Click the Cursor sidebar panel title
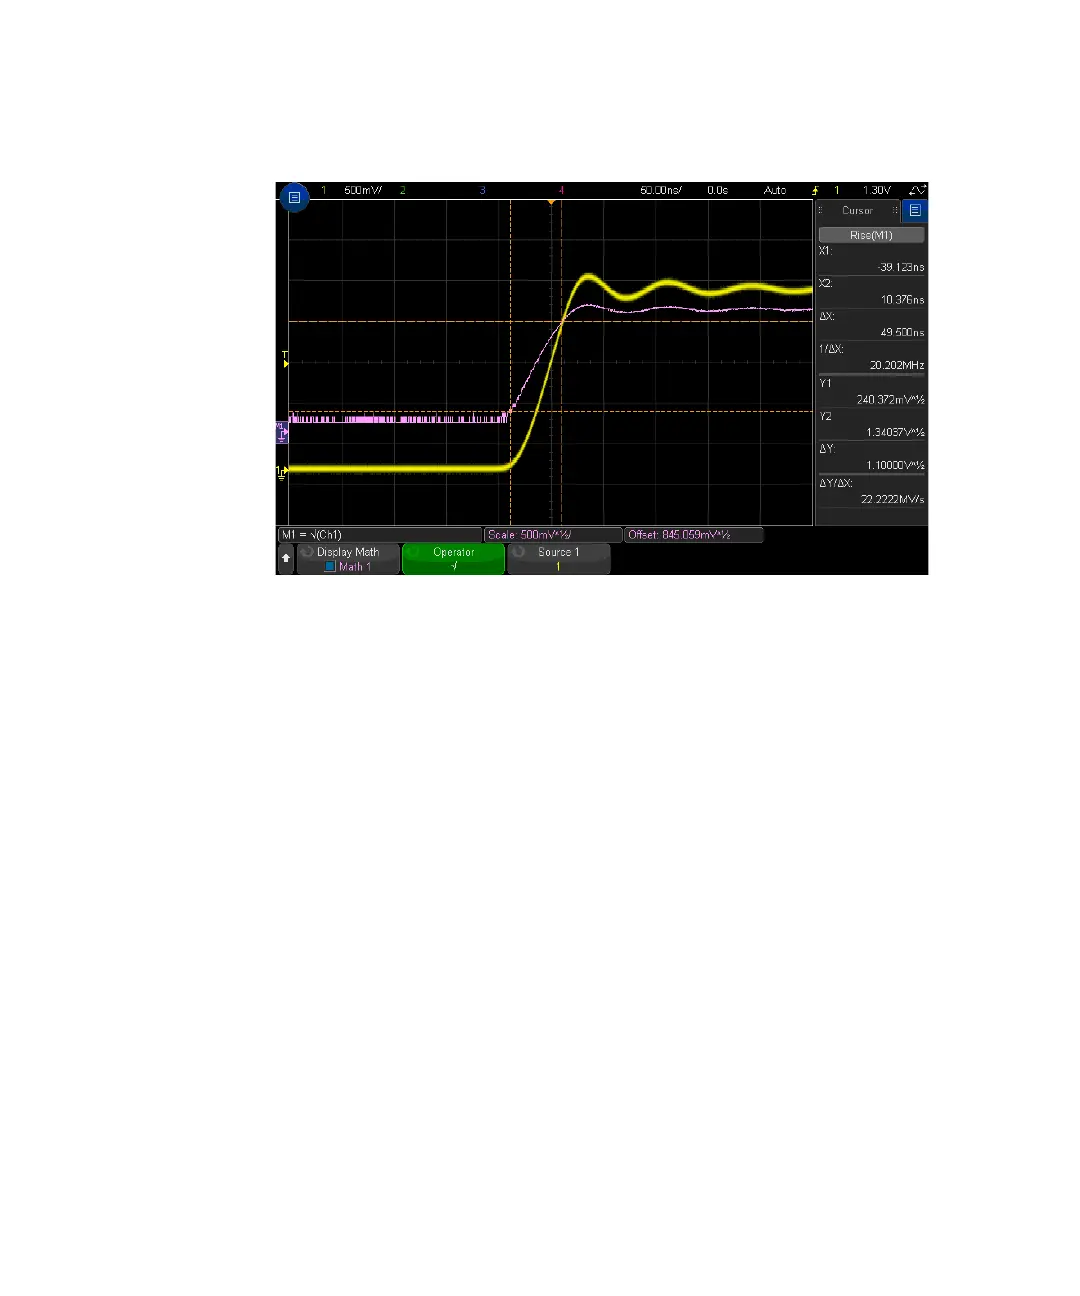This screenshot has width=1080, height=1296. [857, 211]
